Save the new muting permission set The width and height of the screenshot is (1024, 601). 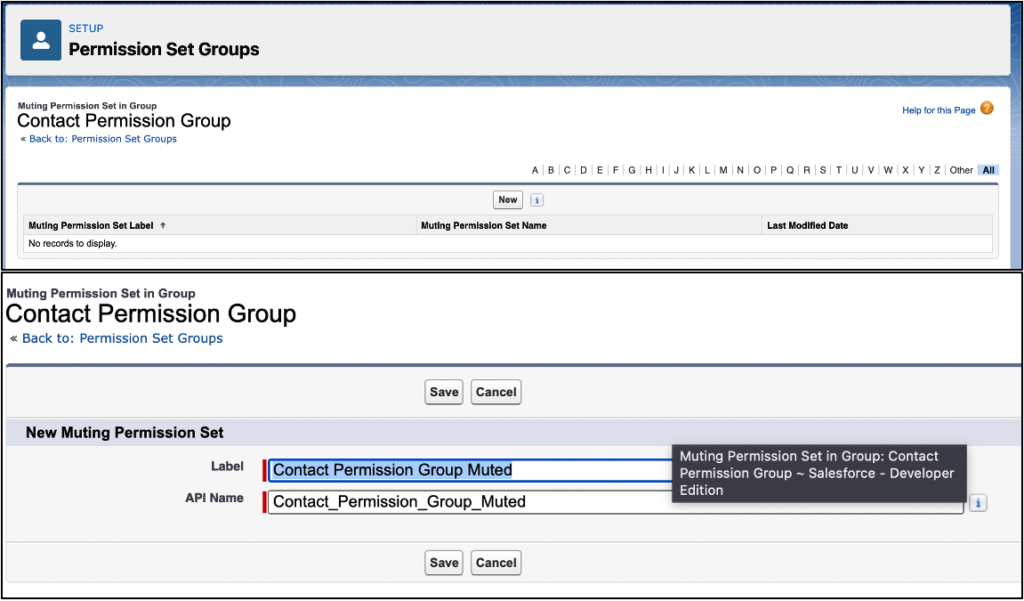(443, 392)
